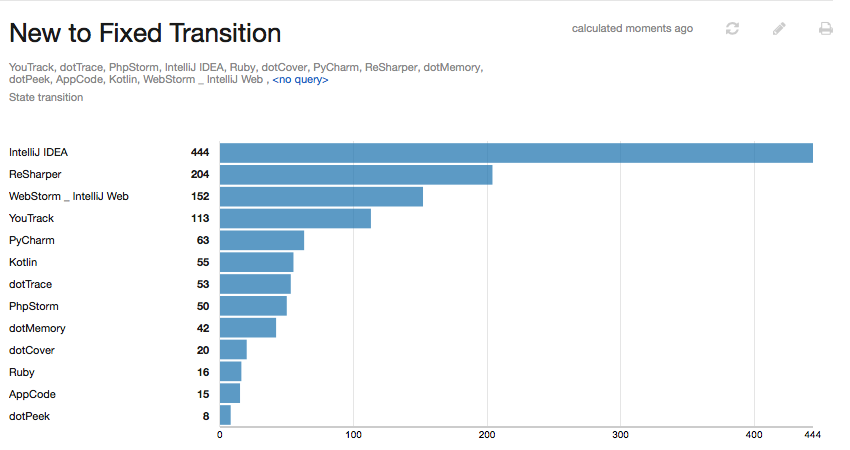This screenshot has height=450, width=850.
Task: Select the PyCharm bar
Action: tap(262, 241)
